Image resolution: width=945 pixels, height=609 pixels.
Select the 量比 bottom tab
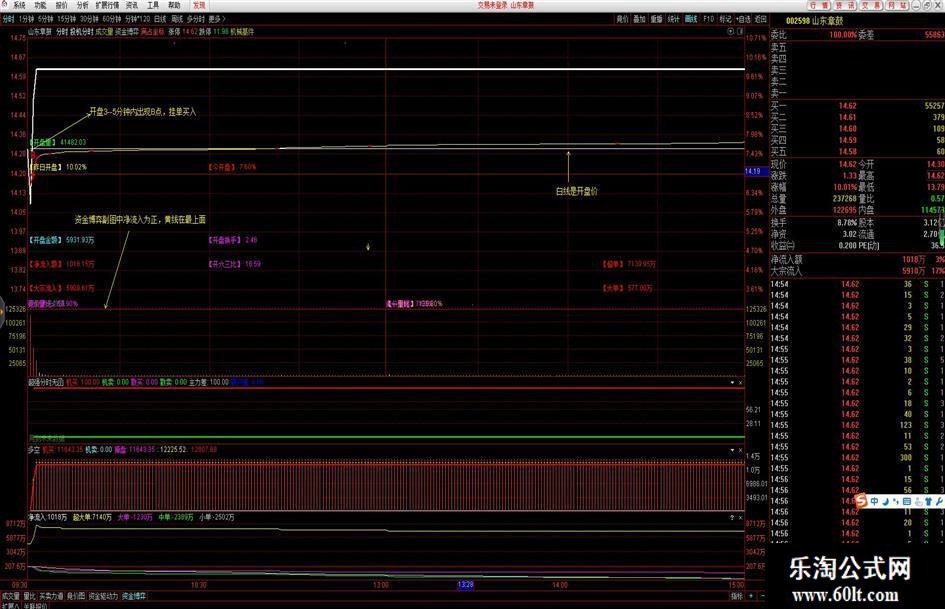[x=29, y=596]
